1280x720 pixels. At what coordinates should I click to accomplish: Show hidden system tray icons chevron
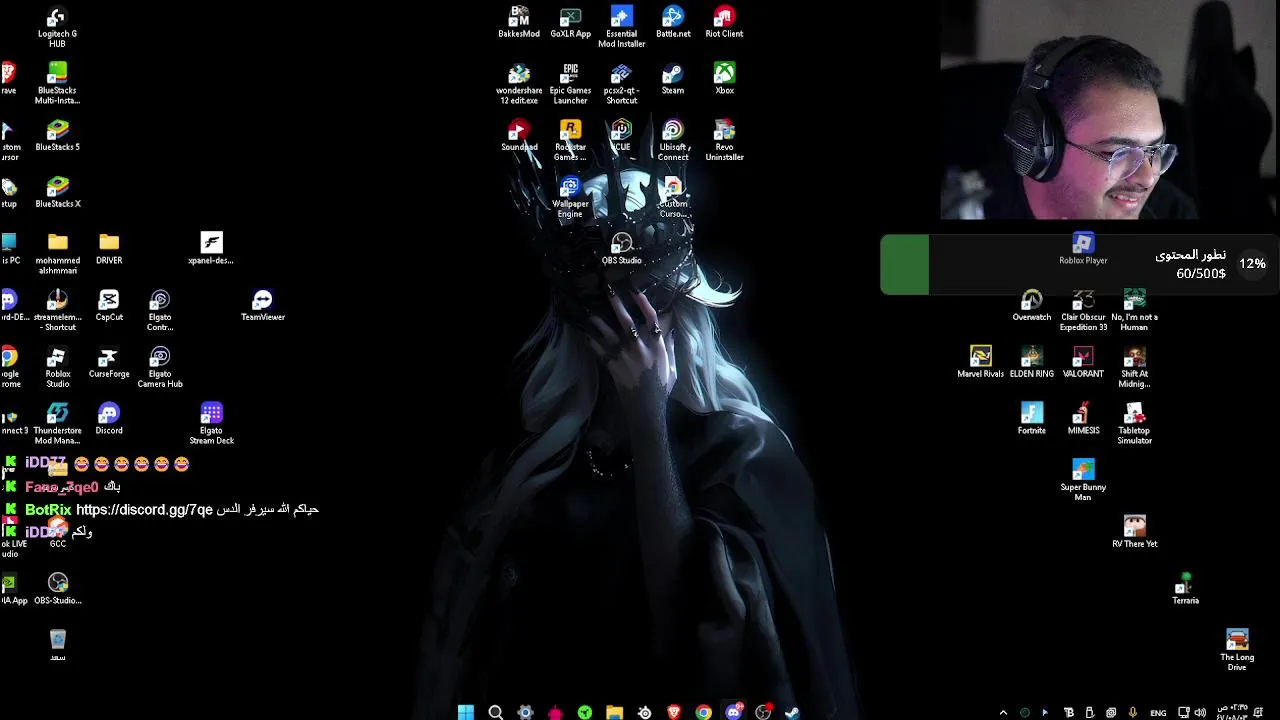1003,713
